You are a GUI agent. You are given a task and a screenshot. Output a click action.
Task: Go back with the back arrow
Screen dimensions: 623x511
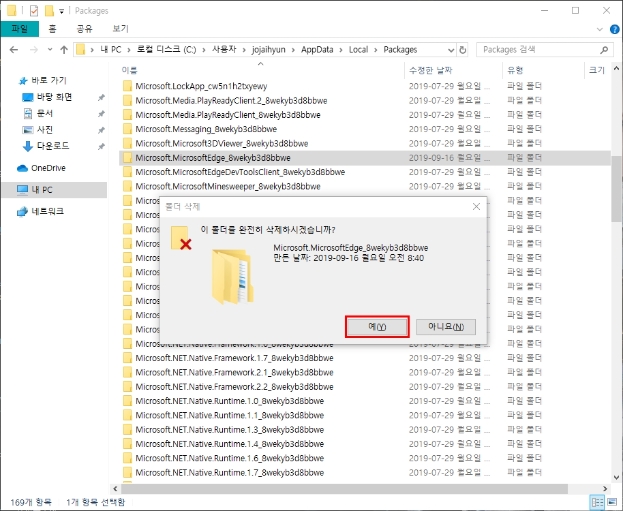[x=14, y=50]
